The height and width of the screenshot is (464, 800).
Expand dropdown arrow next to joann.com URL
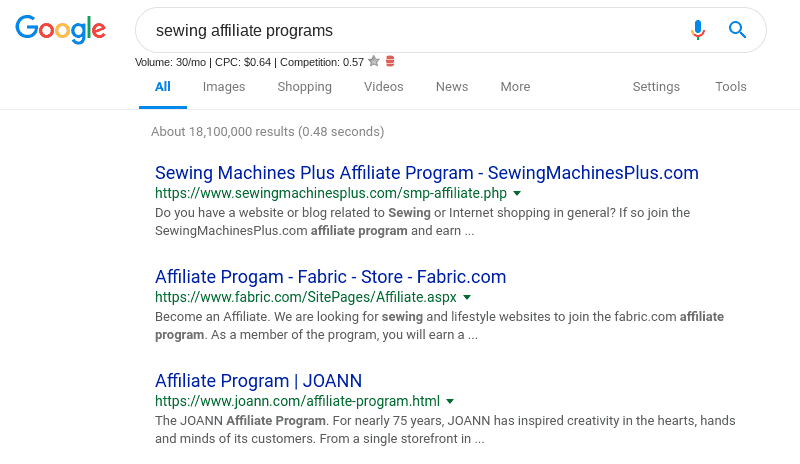pos(450,401)
